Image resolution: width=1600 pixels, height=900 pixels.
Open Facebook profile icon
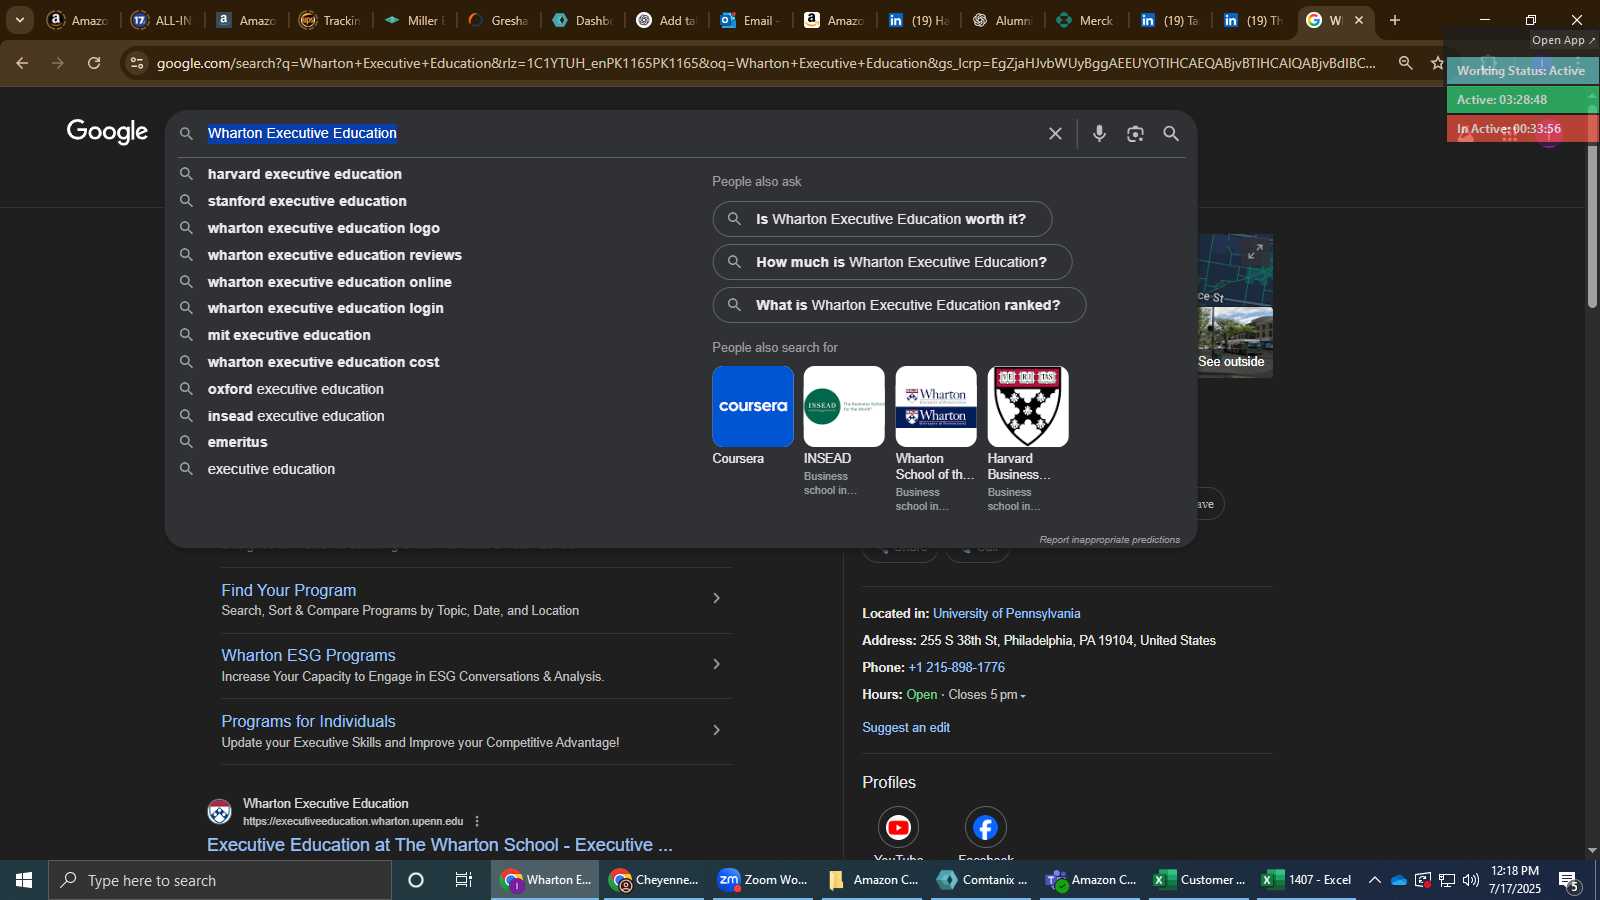[x=985, y=827]
